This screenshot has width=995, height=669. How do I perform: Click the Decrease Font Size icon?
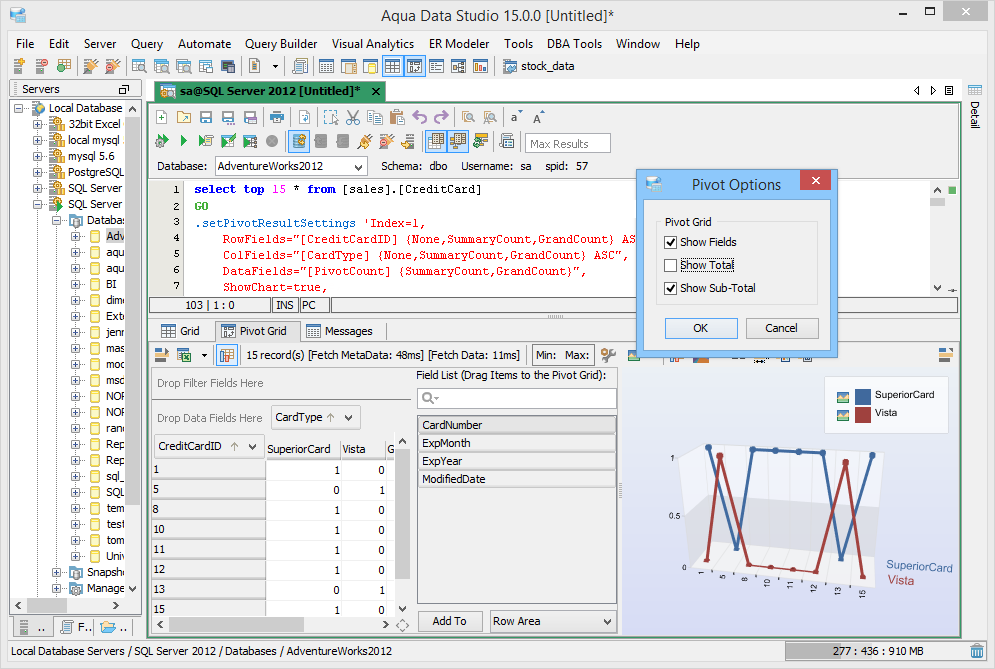tap(515, 117)
